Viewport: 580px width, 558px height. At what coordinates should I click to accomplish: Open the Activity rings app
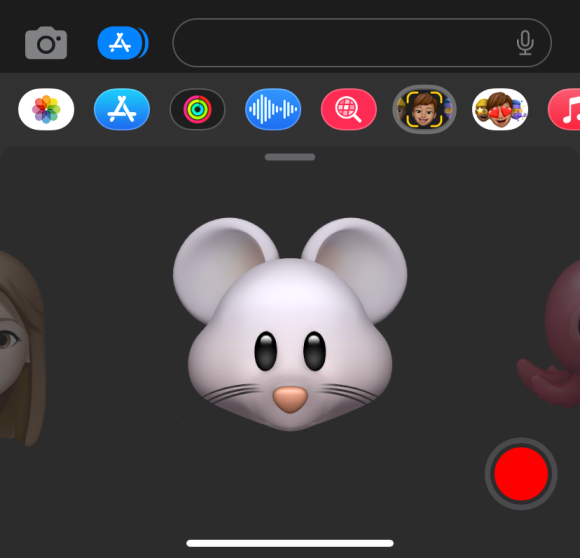[x=198, y=109]
